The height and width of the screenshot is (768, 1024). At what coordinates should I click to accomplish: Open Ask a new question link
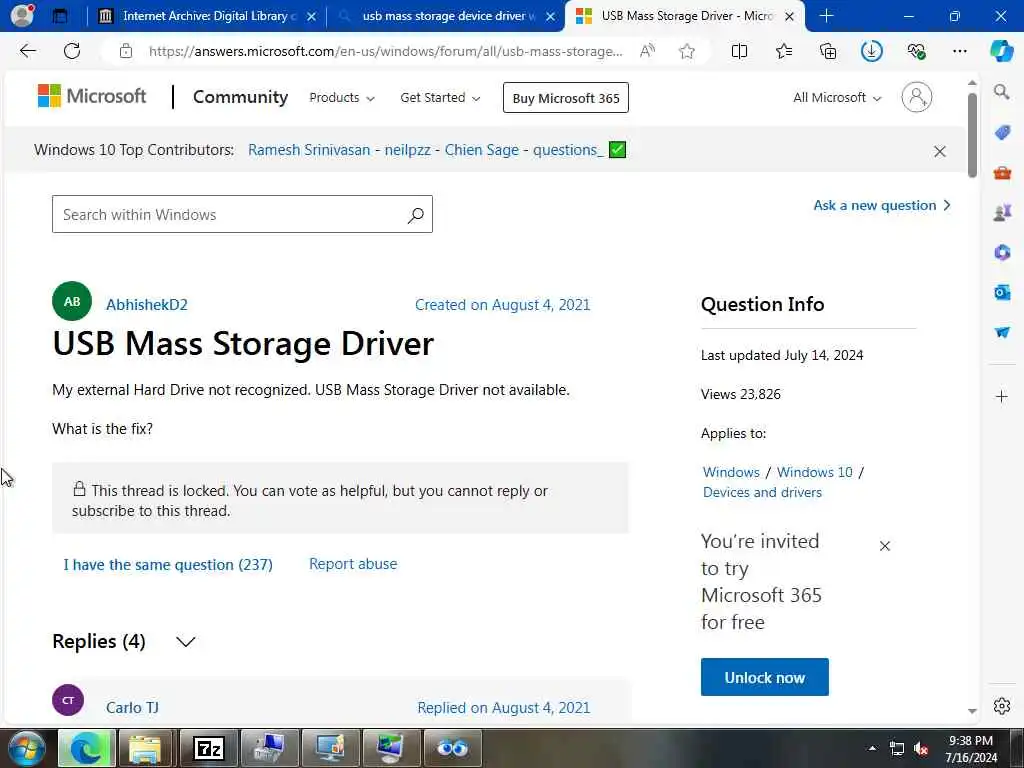tap(882, 206)
